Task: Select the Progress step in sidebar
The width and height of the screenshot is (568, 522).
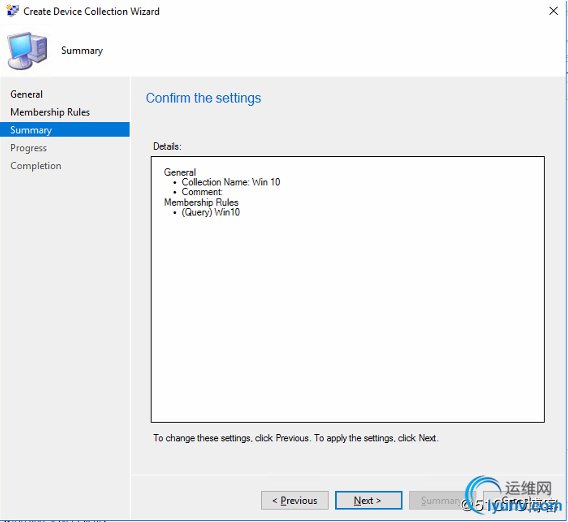Action: pos(28,148)
